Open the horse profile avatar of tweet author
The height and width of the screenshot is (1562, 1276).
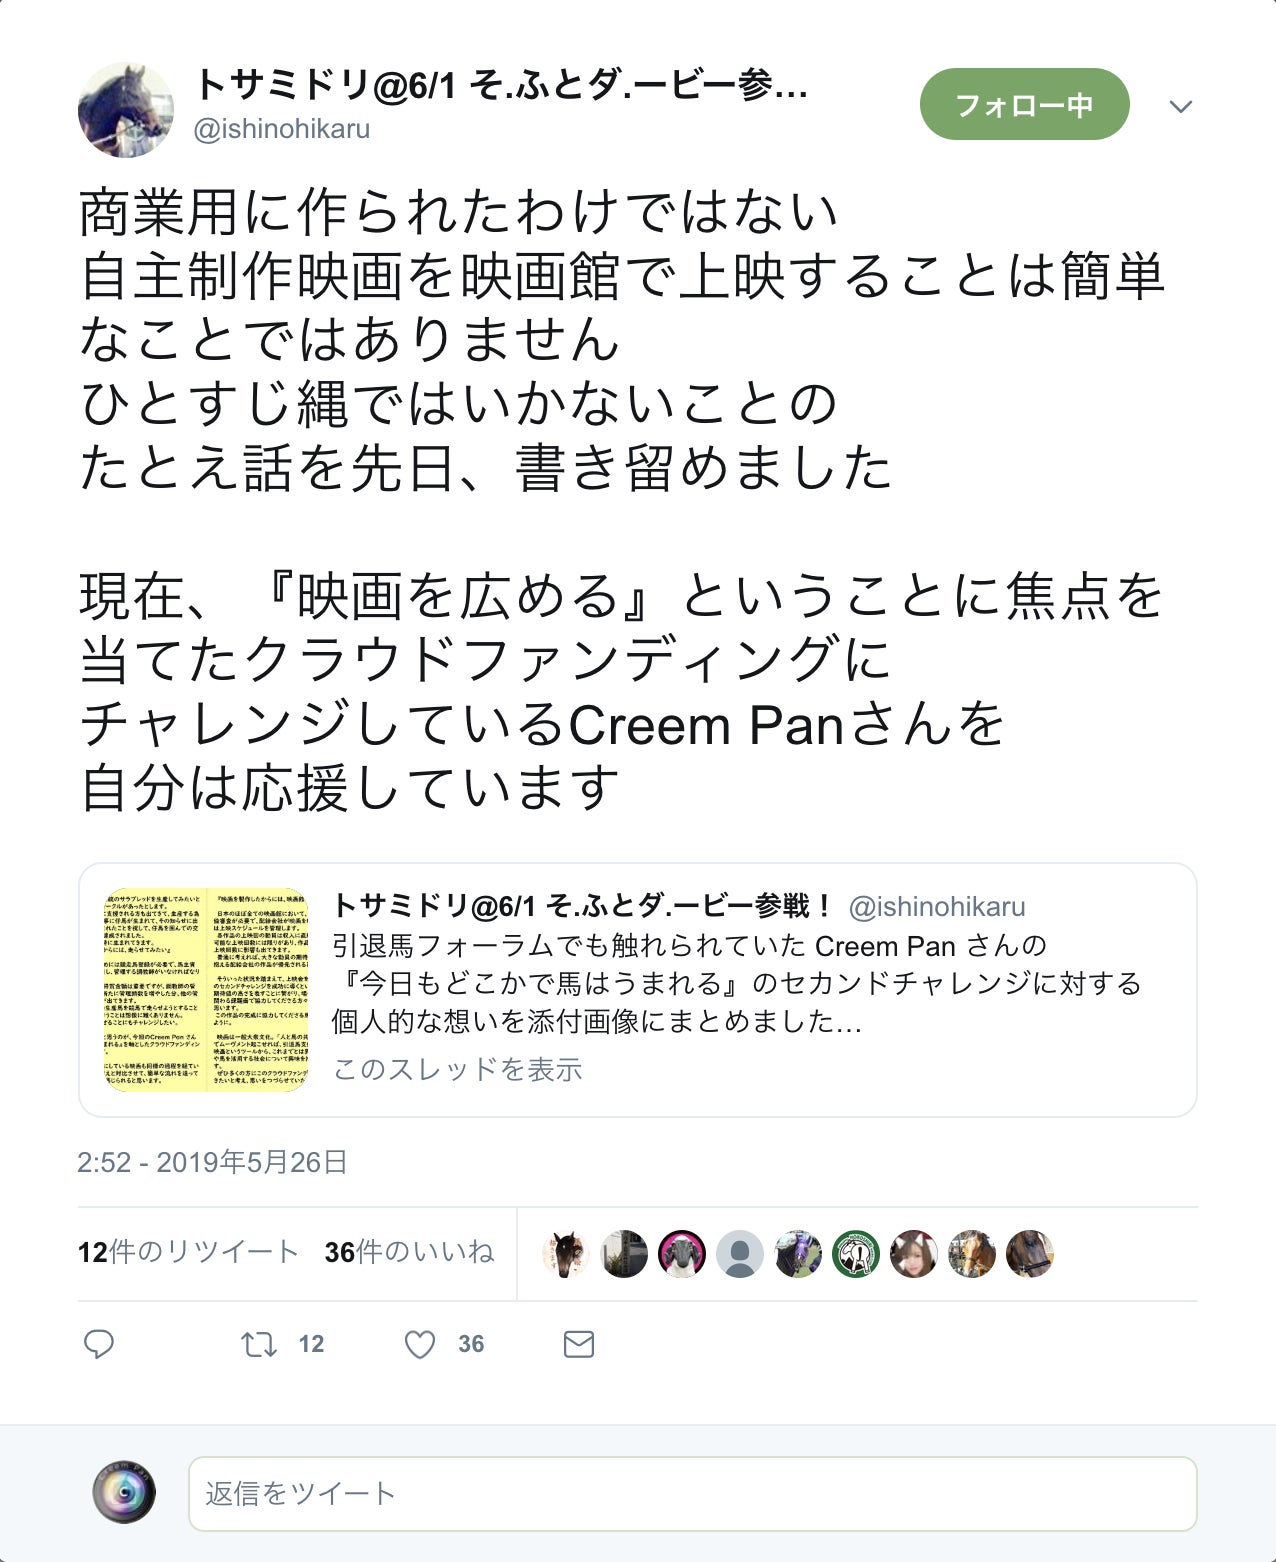[126, 111]
